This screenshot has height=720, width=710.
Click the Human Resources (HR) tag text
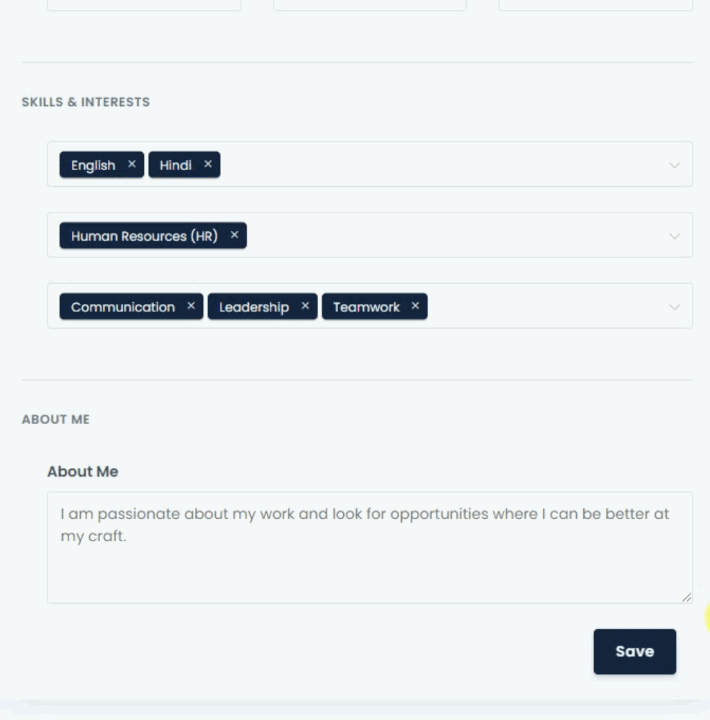(x=144, y=236)
